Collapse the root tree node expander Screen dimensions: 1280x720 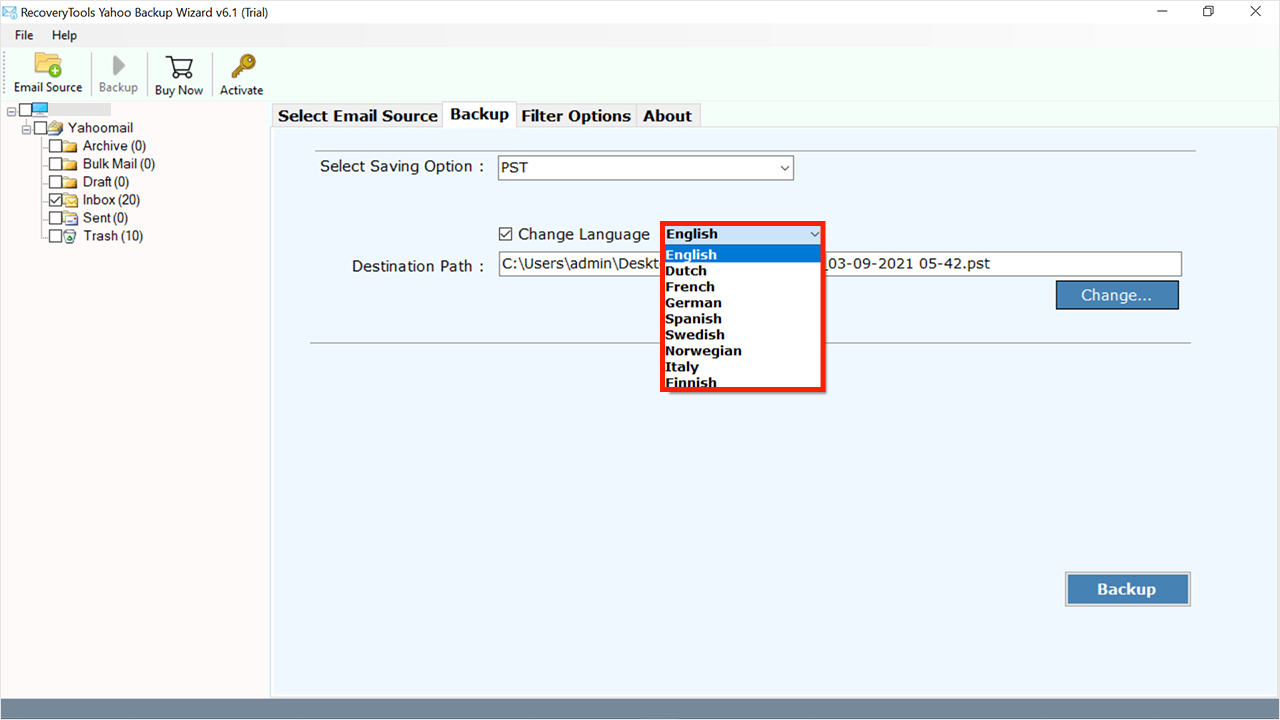11,110
